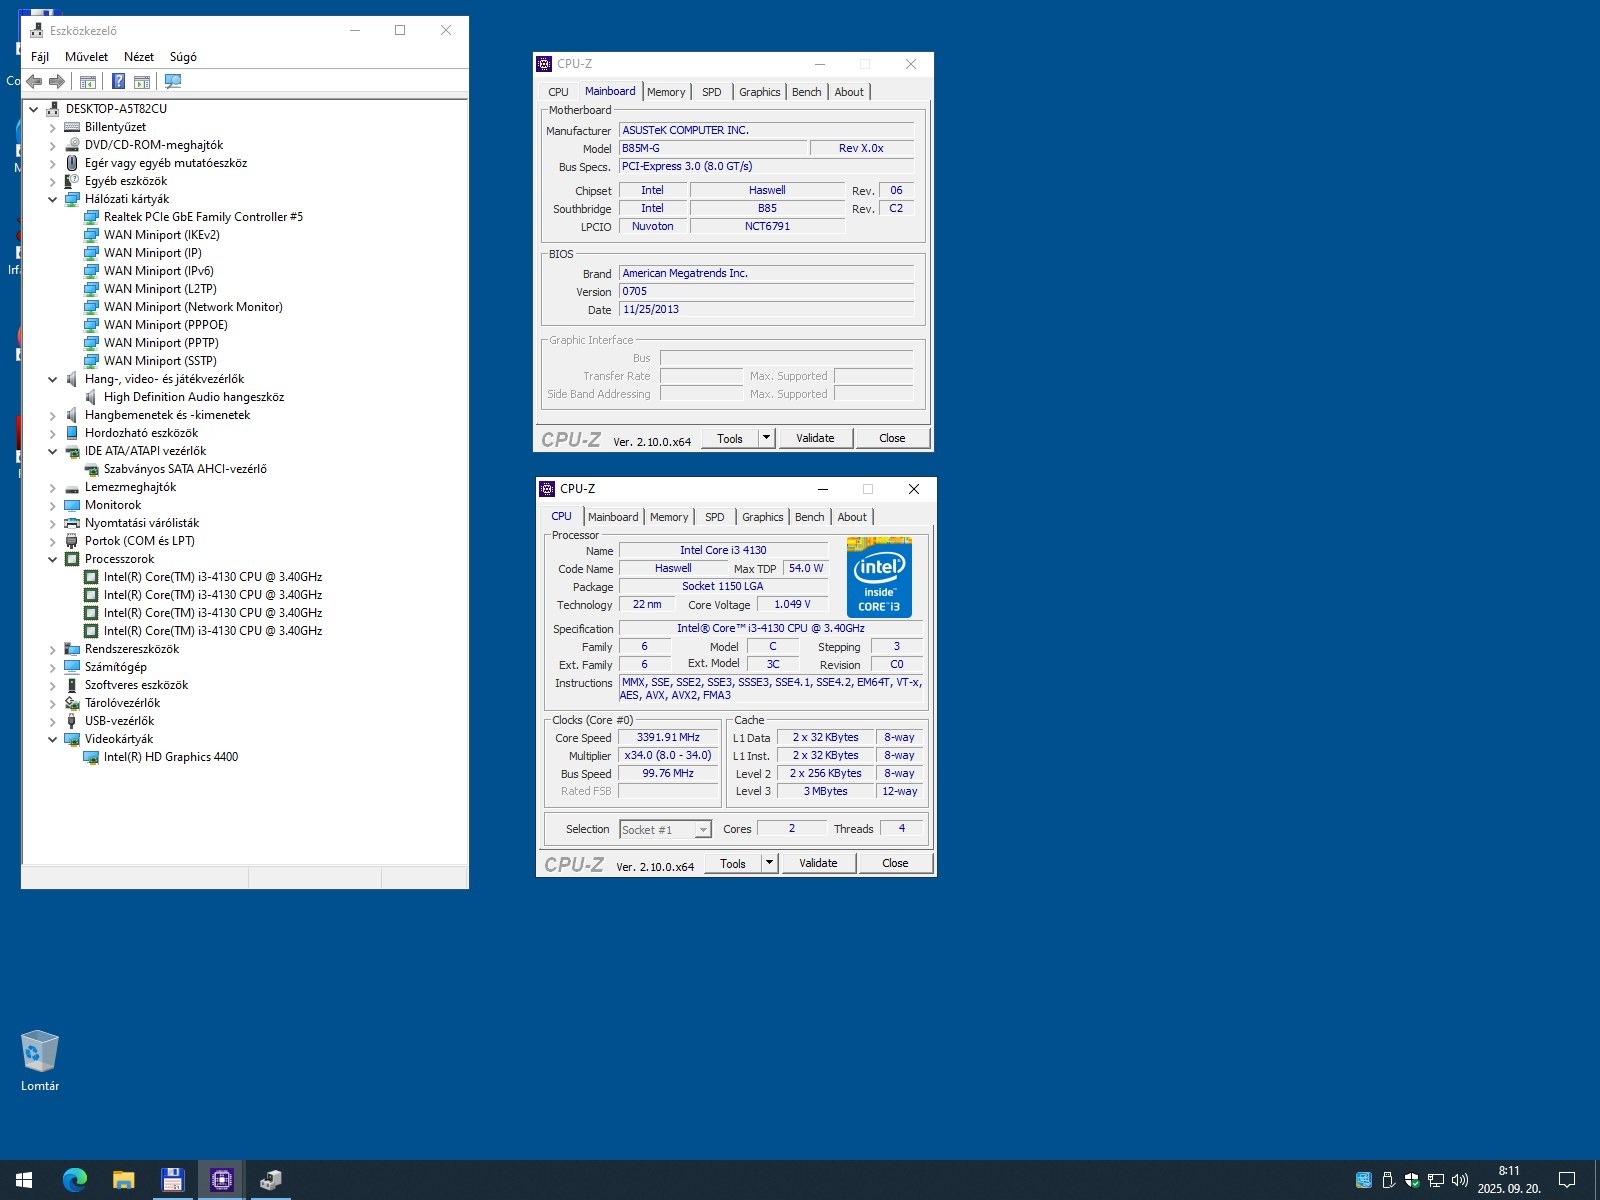Image resolution: width=1600 pixels, height=1200 pixels.
Task: Select the Intel HD Graphics 4400 device
Action: 170,757
